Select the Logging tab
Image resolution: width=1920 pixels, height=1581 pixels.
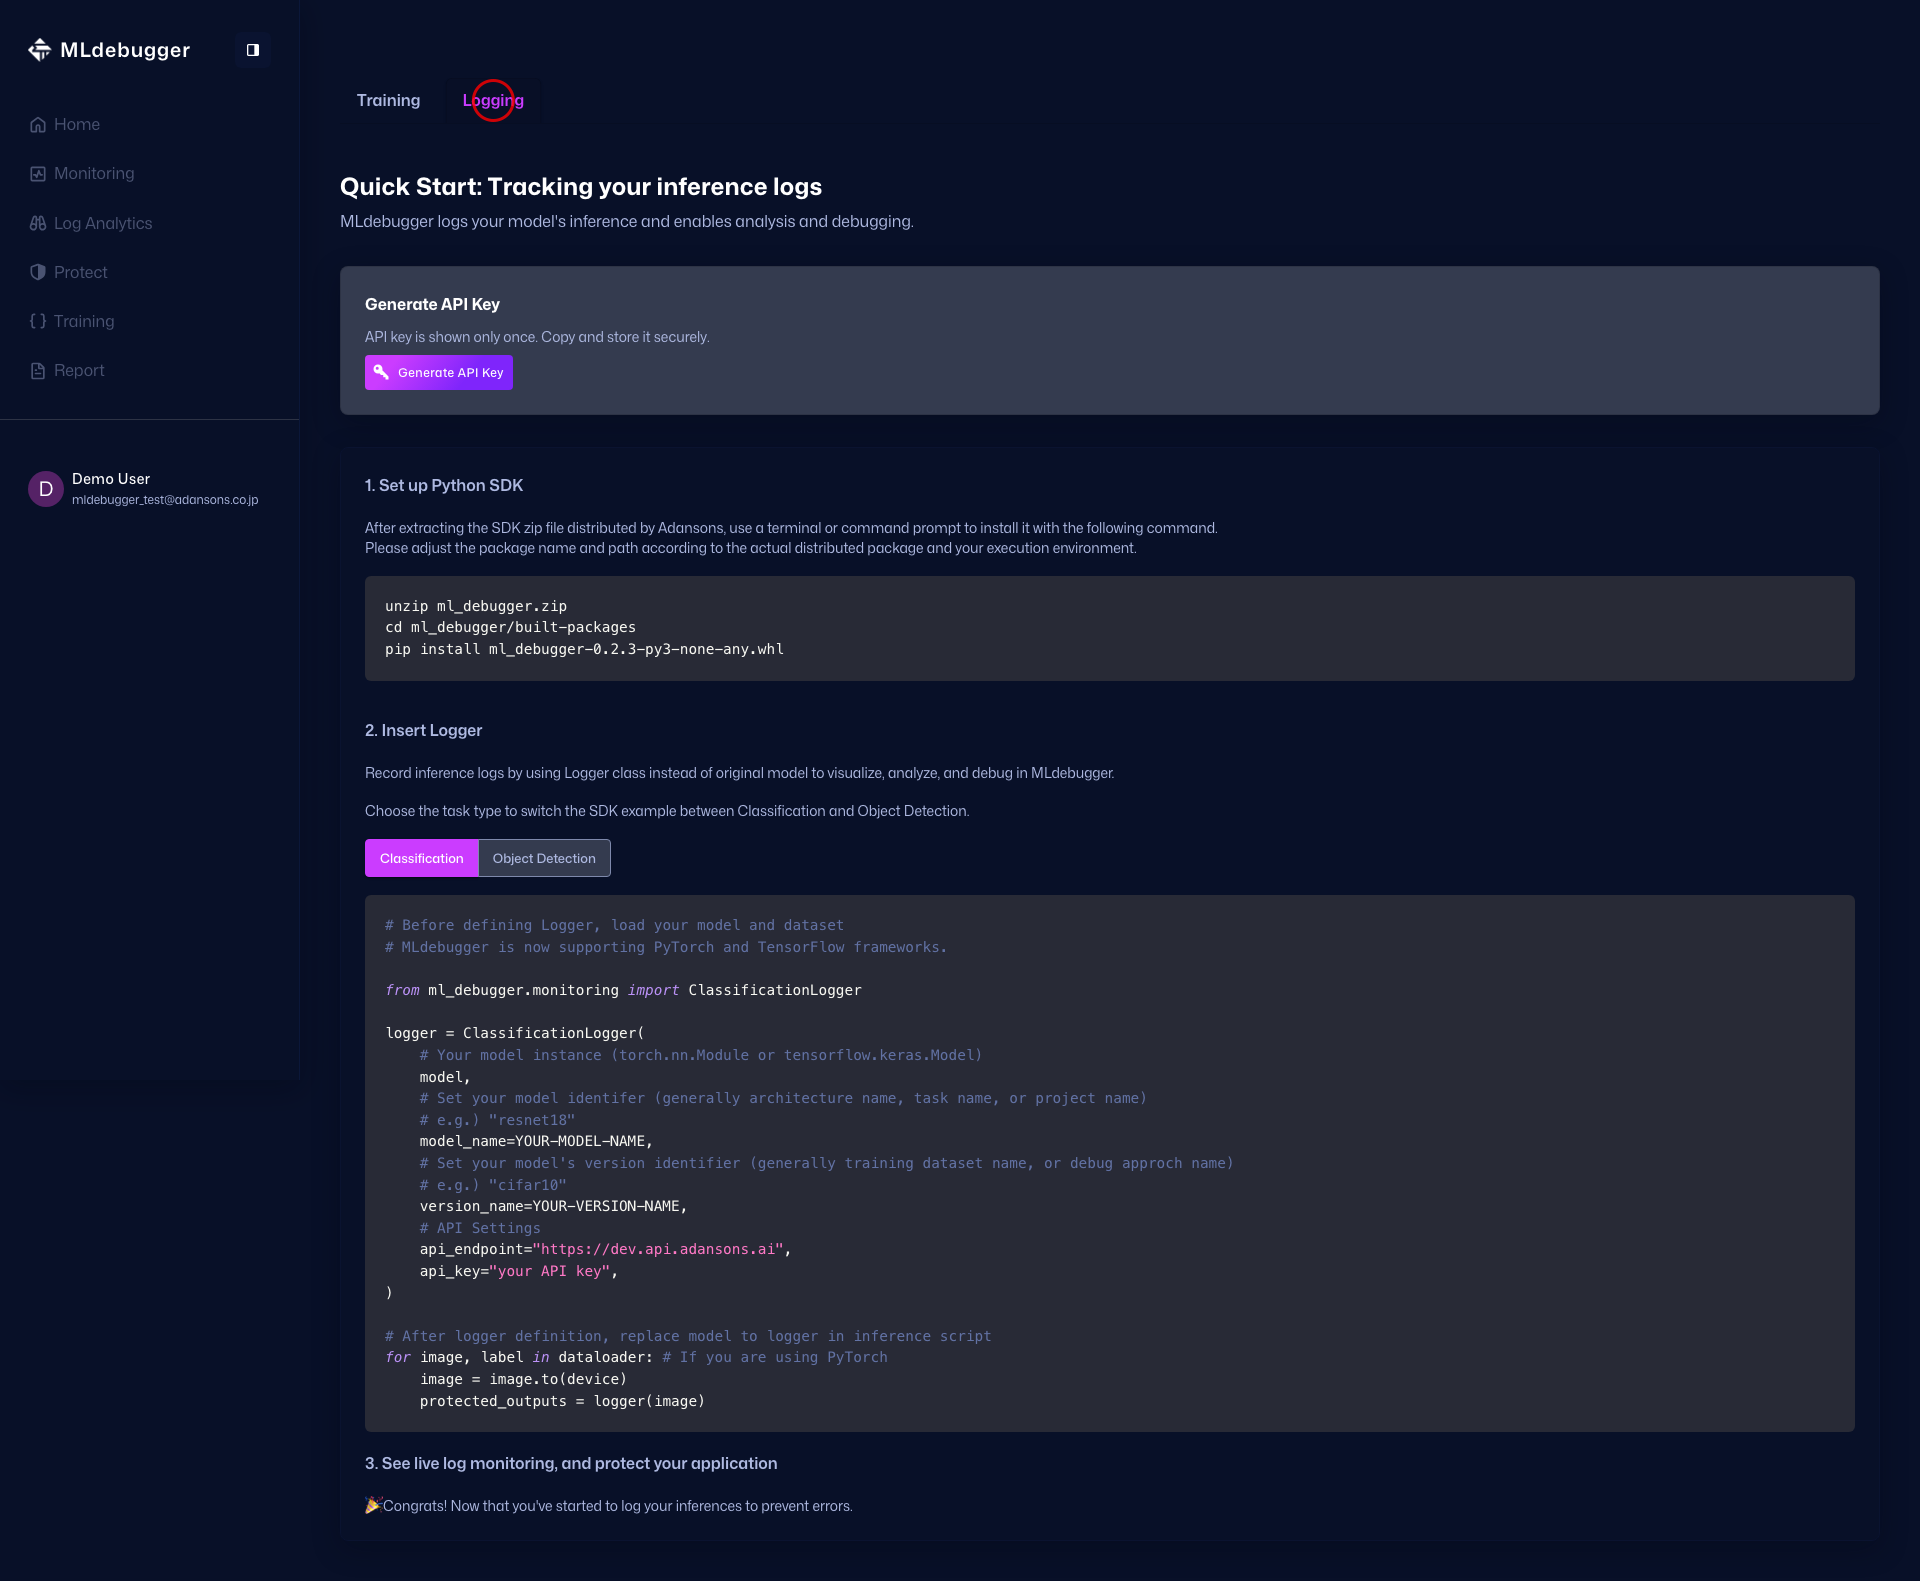pyautogui.click(x=493, y=100)
